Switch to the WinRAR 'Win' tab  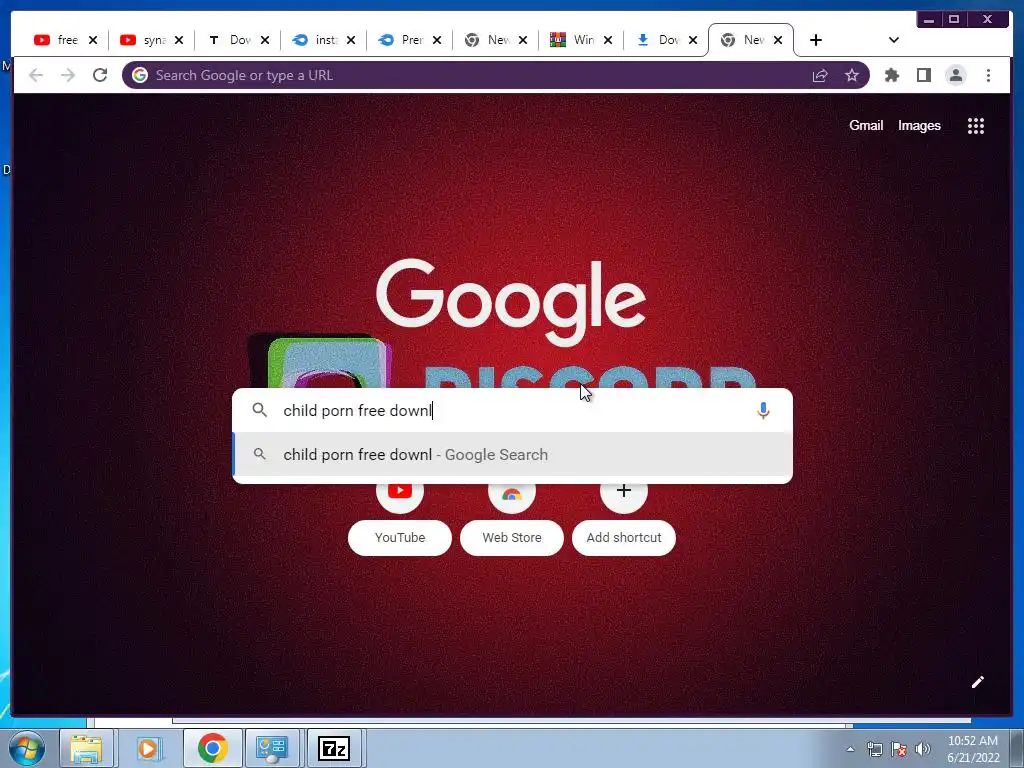[573, 40]
